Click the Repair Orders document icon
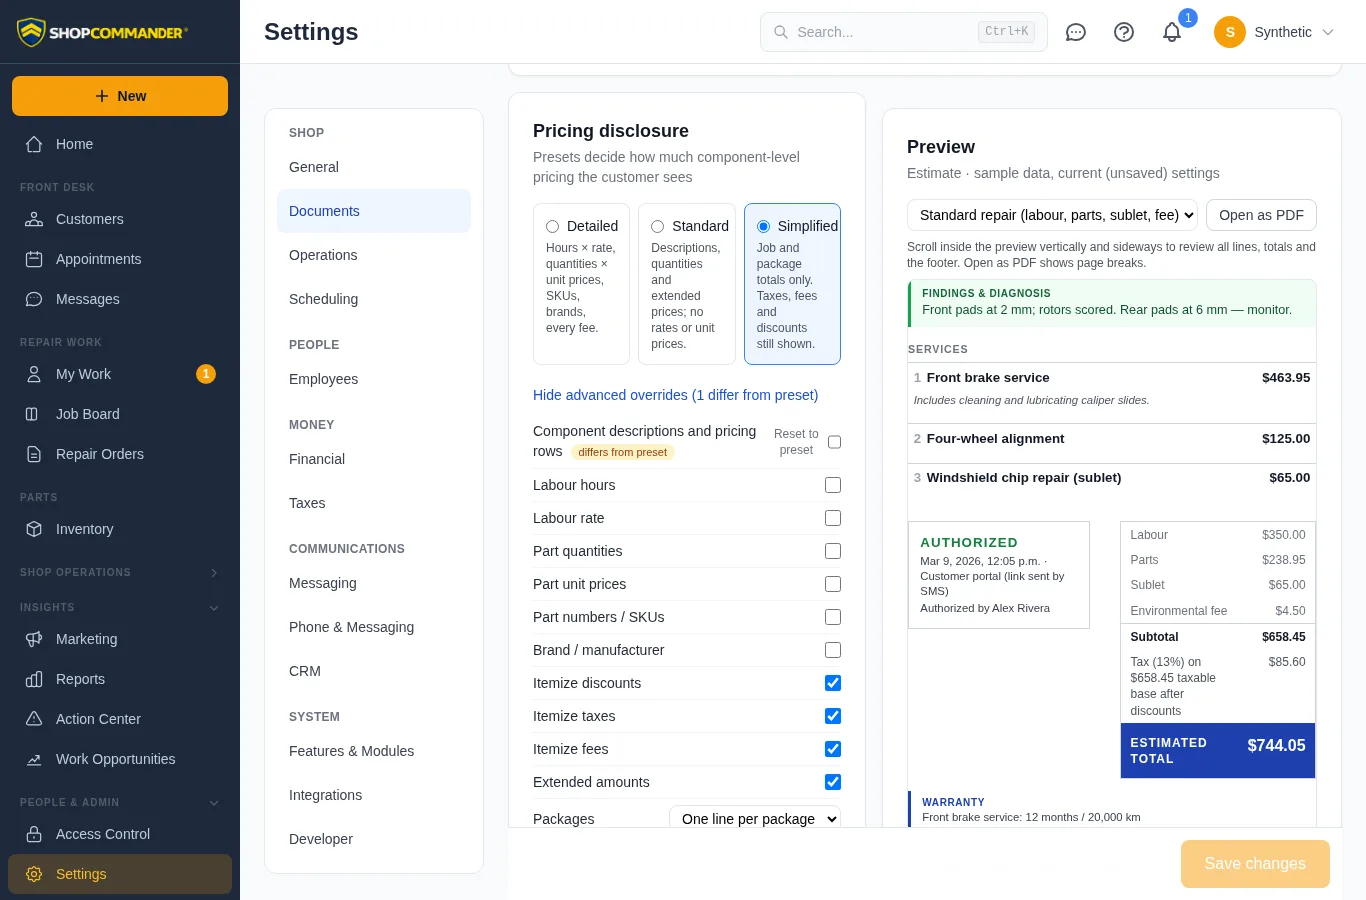The width and height of the screenshot is (1366, 900). click(34, 454)
